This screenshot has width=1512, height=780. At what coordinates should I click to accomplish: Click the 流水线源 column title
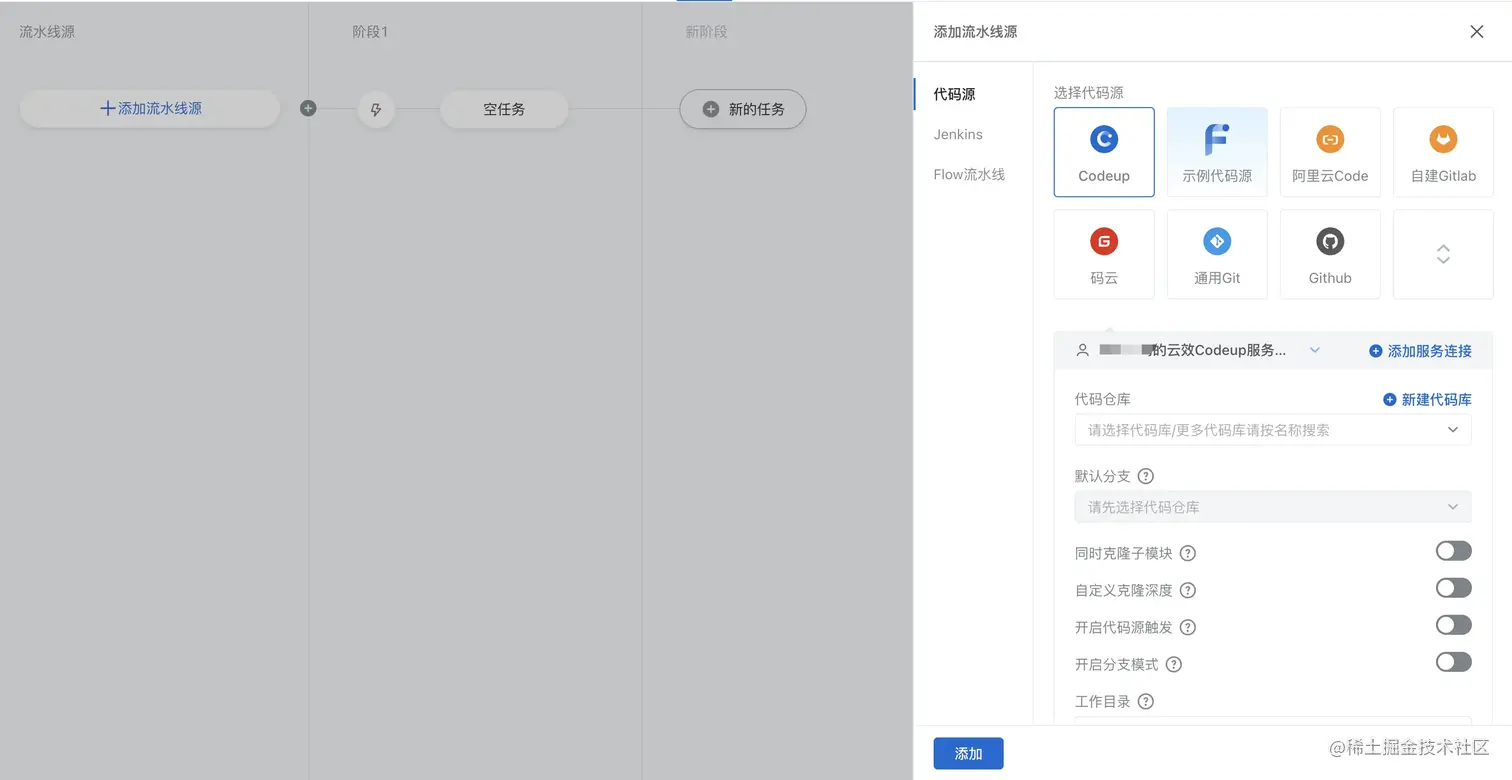47,32
